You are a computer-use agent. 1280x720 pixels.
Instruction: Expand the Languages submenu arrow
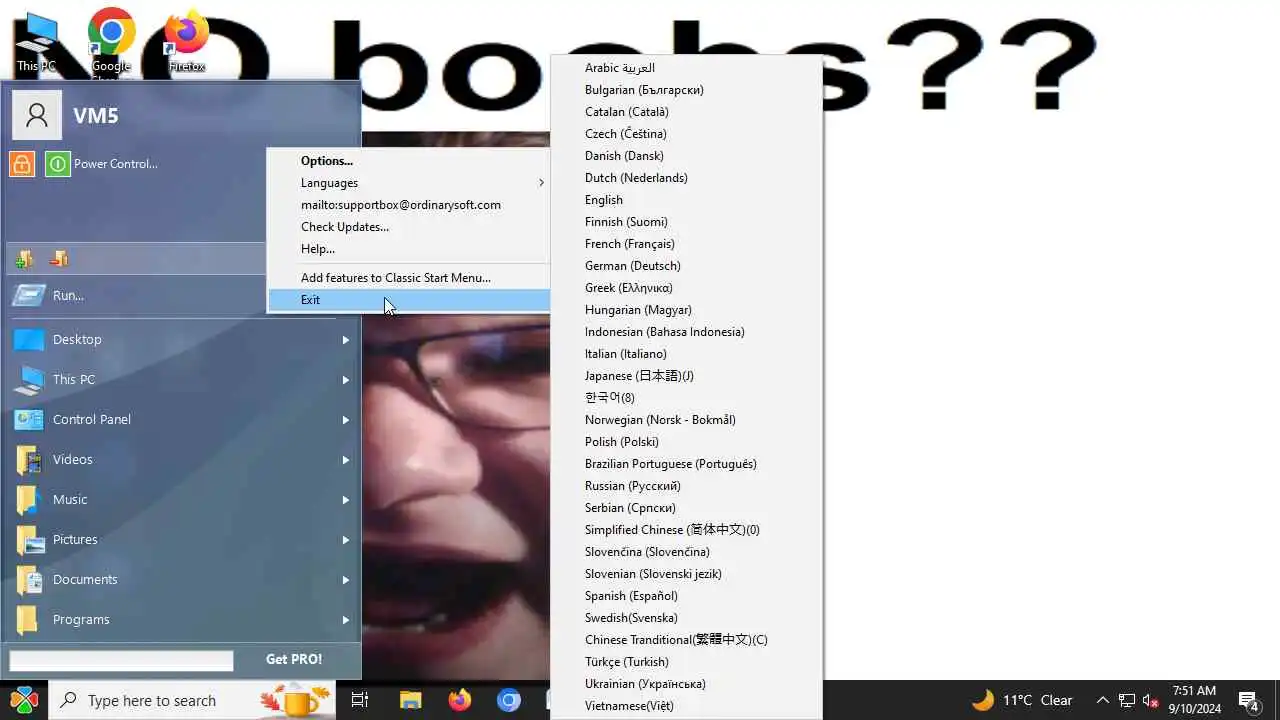(x=541, y=183)
